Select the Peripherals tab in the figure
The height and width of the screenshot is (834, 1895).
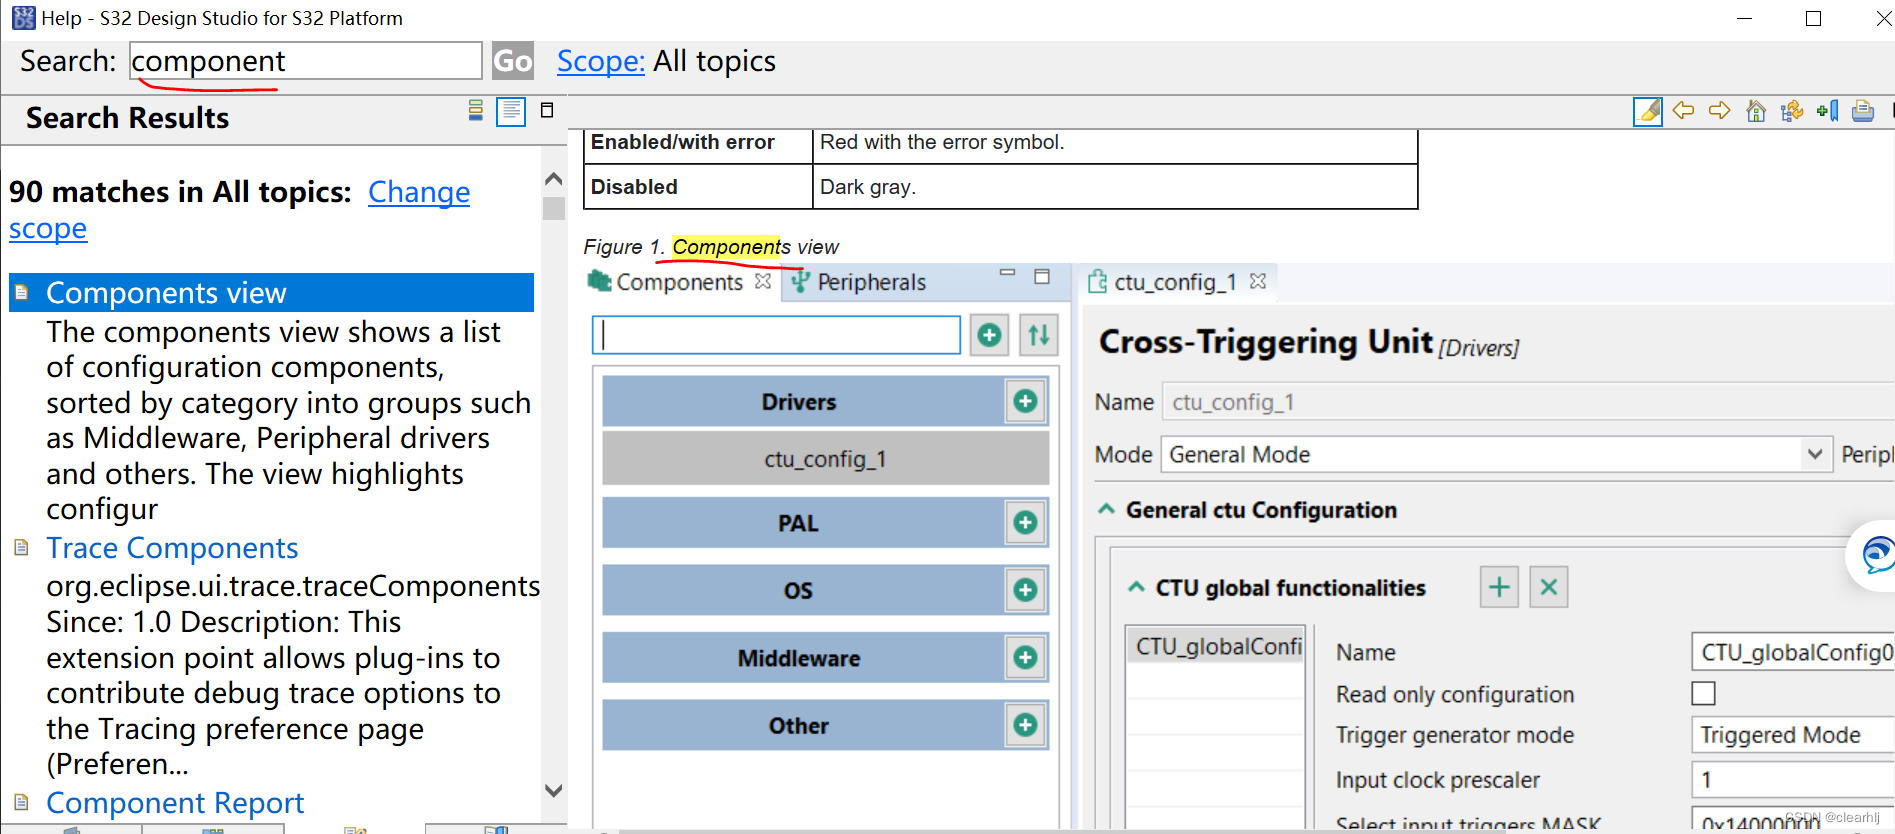[871, 282]
